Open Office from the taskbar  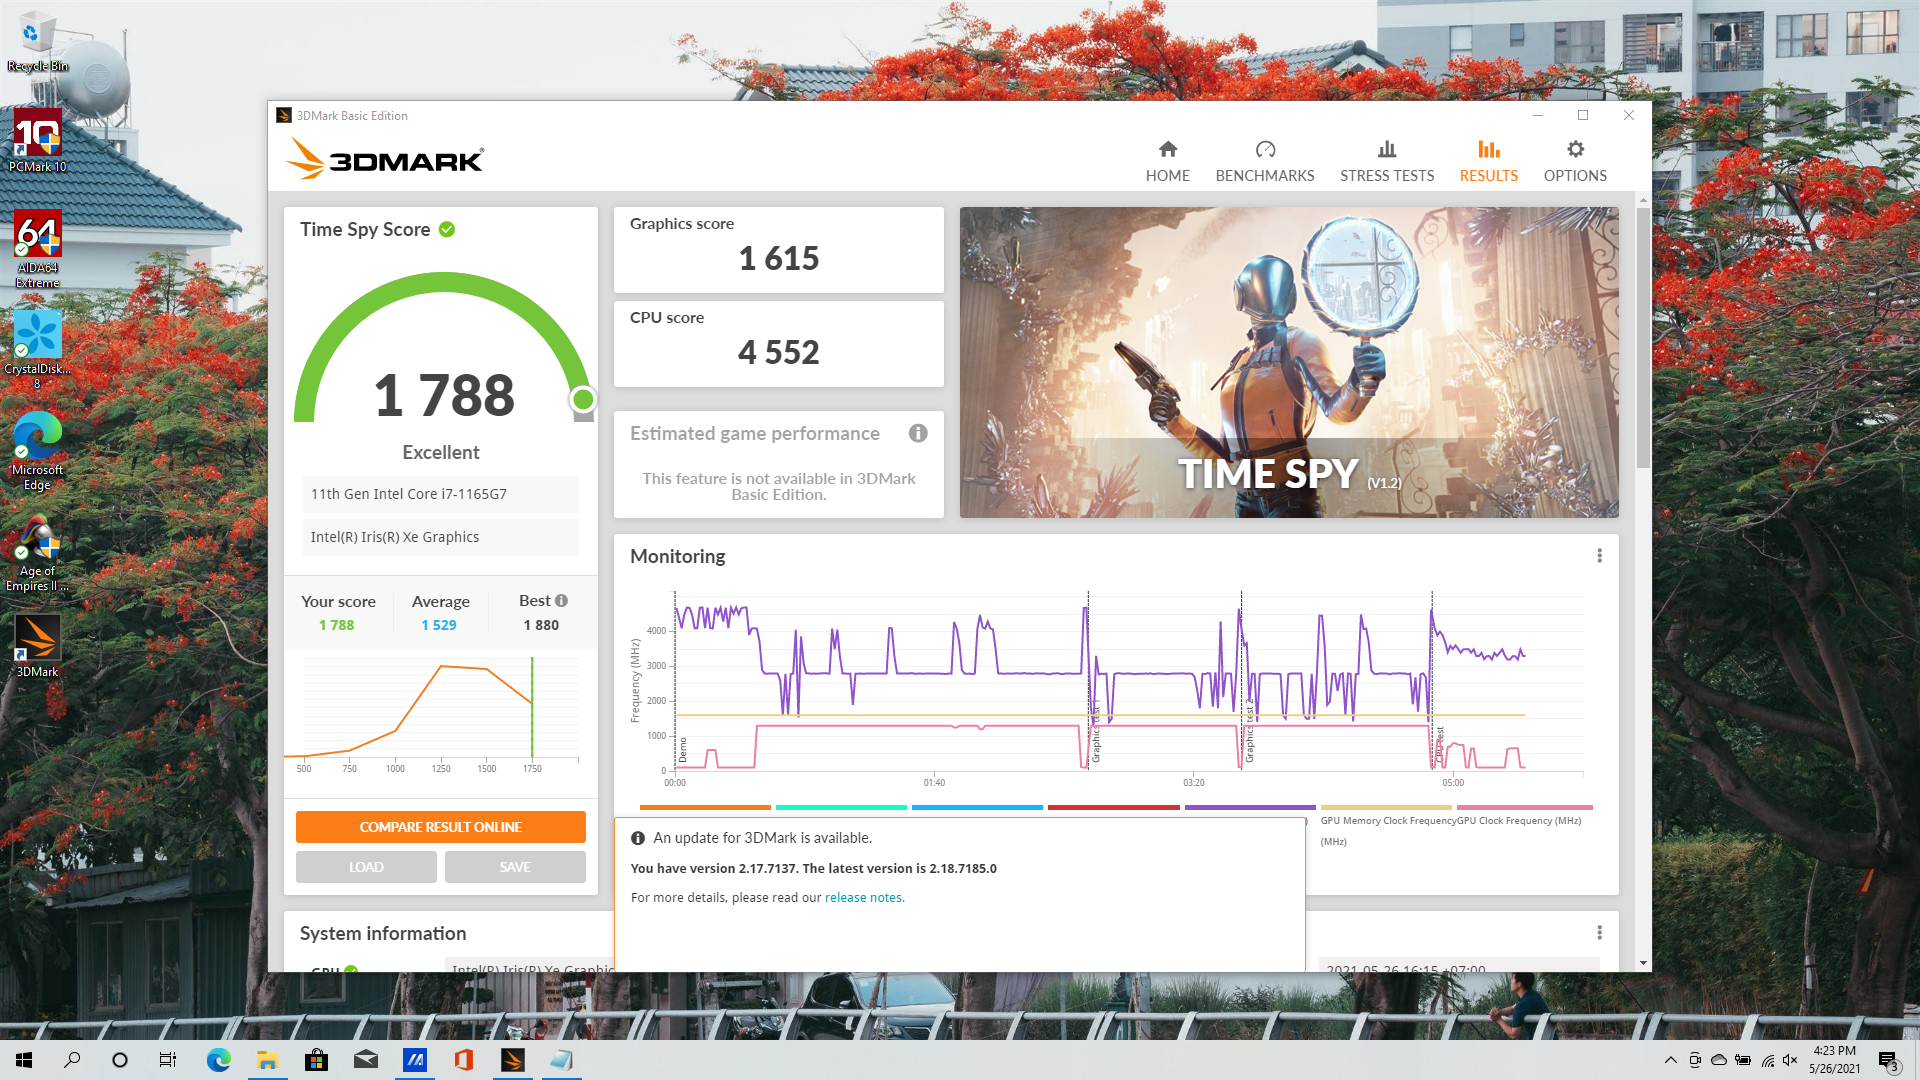pyautogui.click(x=463, y=1060)
